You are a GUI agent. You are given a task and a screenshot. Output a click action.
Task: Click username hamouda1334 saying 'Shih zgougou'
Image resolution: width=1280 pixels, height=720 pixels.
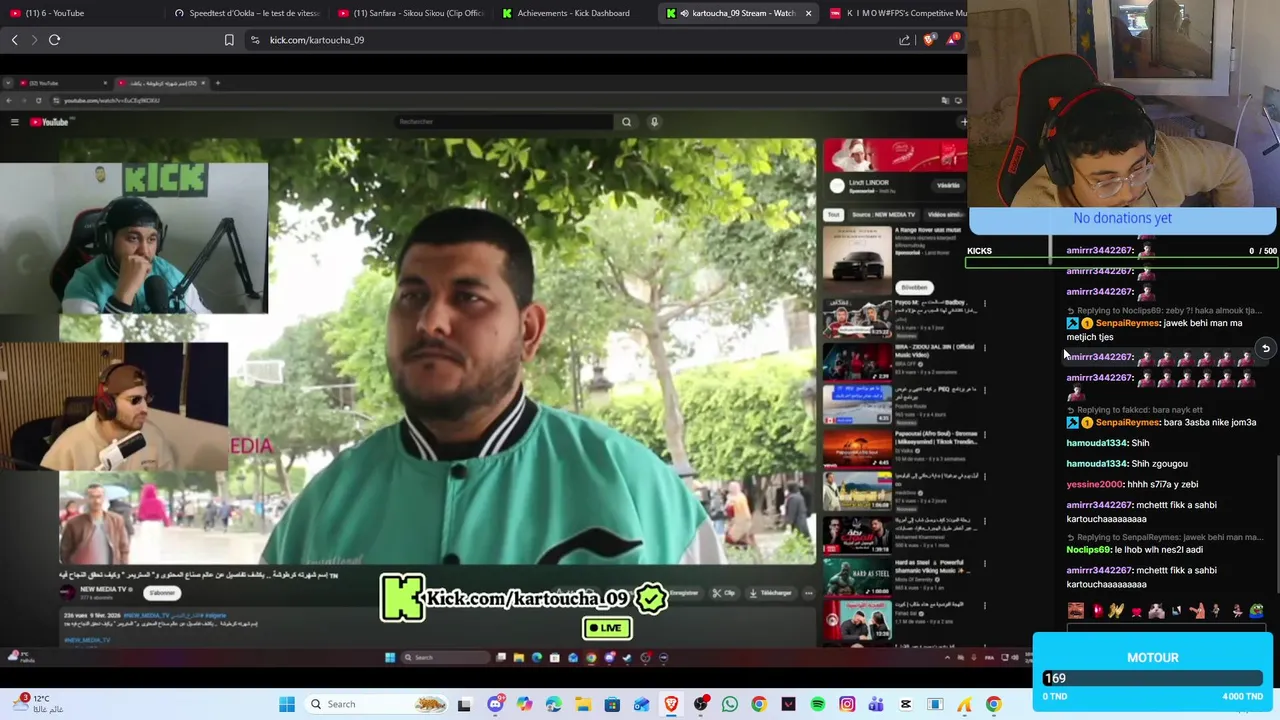click(x=1097, y=464)
